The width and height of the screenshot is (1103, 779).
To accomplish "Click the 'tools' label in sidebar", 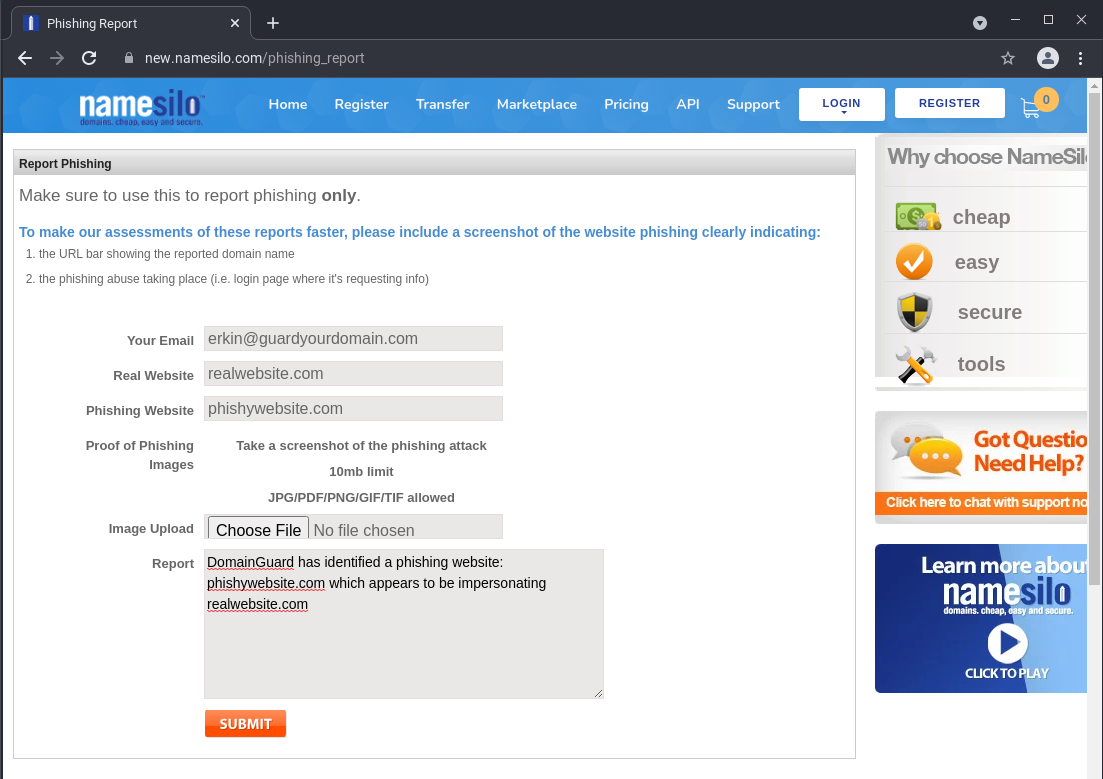I will 981,364.
